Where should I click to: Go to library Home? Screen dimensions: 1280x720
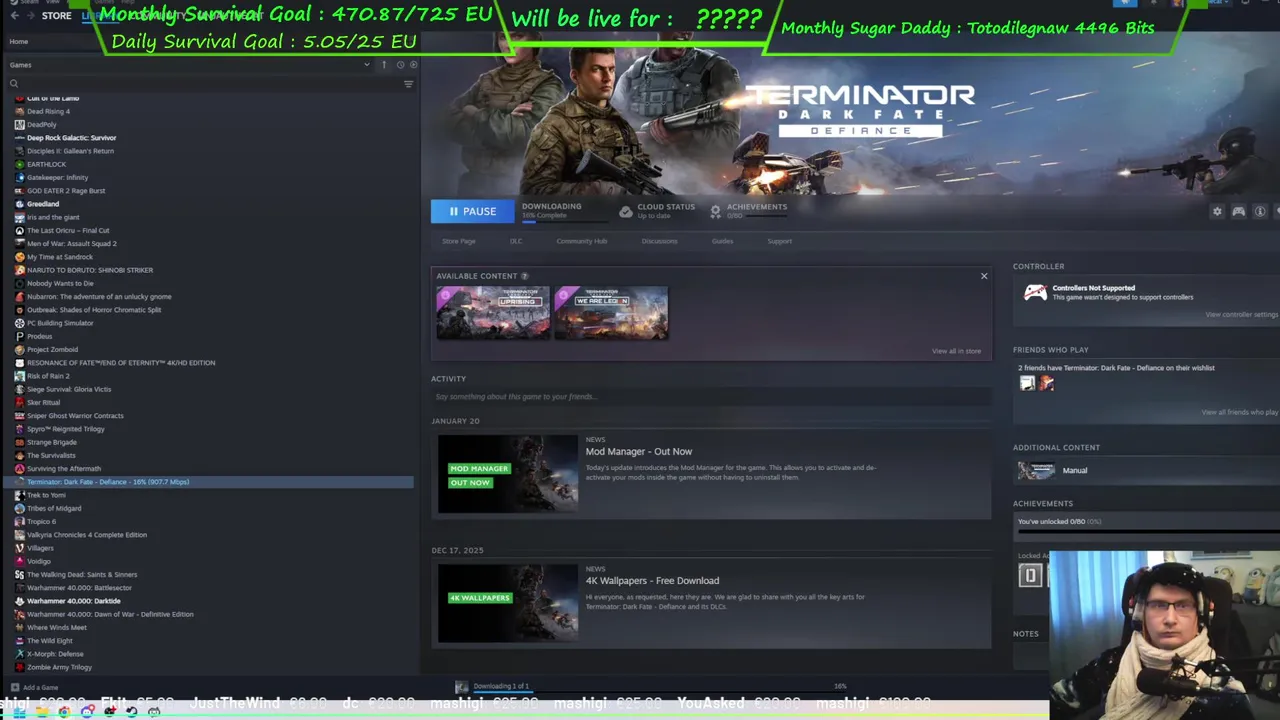pyautogui.click(x=19, y=42)
